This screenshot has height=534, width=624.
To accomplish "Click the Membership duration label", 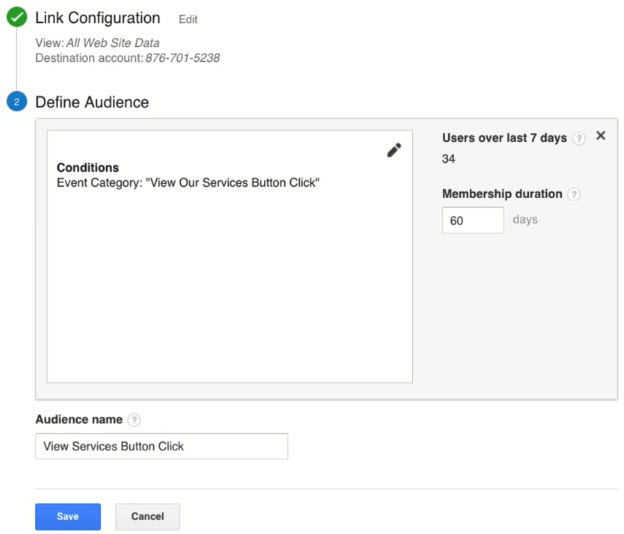I will click(x=503, y=194).
